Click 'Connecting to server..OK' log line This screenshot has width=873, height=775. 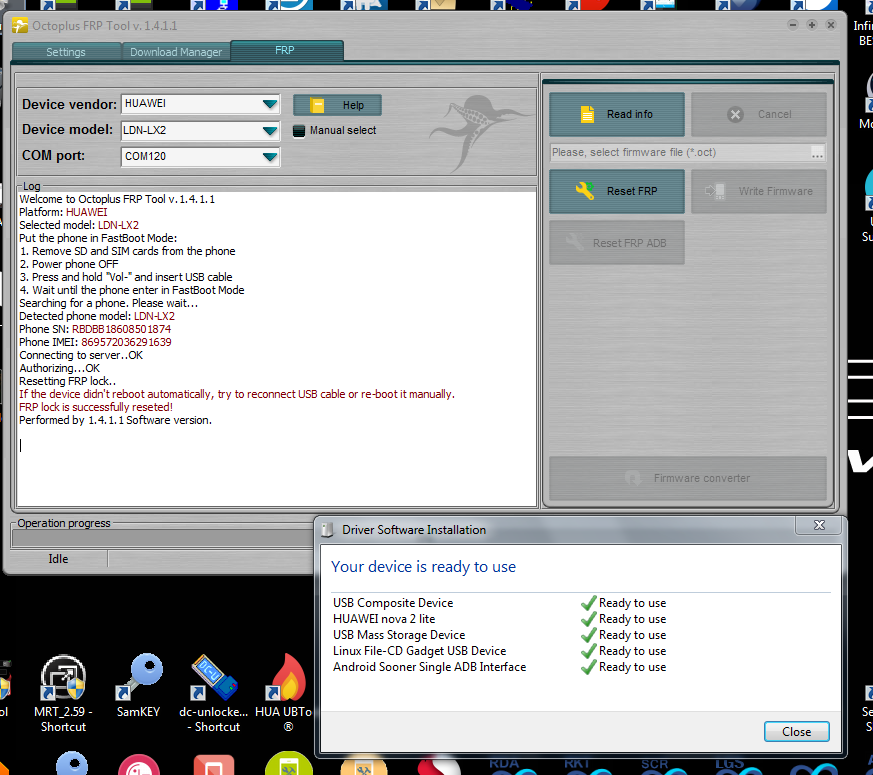81,355
